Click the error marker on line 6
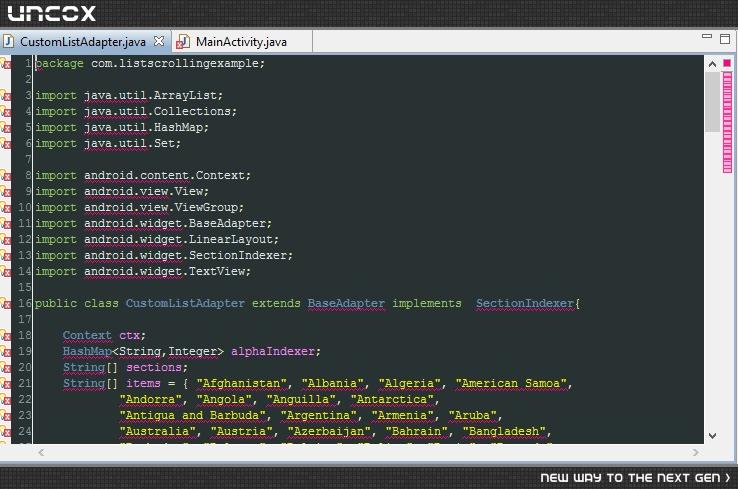 click(5, 144)
